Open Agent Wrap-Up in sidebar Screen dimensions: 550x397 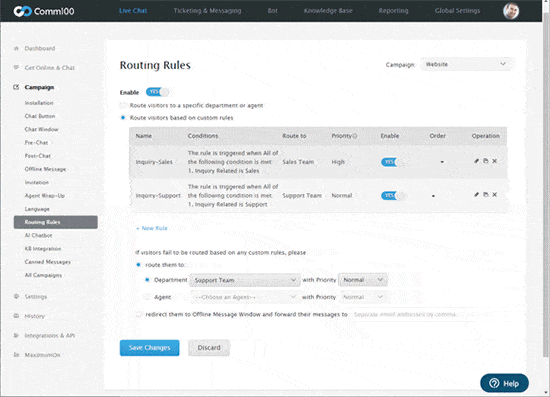click(45, 196)
